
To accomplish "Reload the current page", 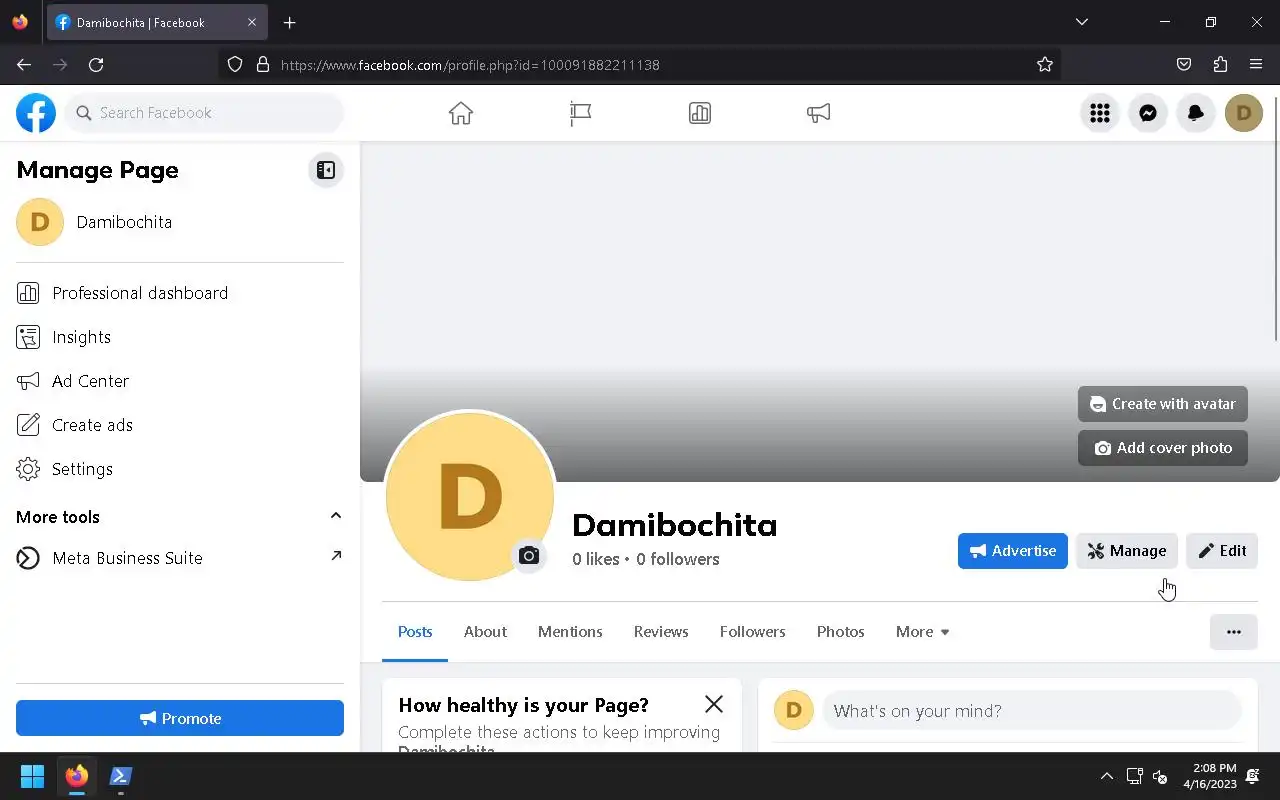I will click(96, 65).
